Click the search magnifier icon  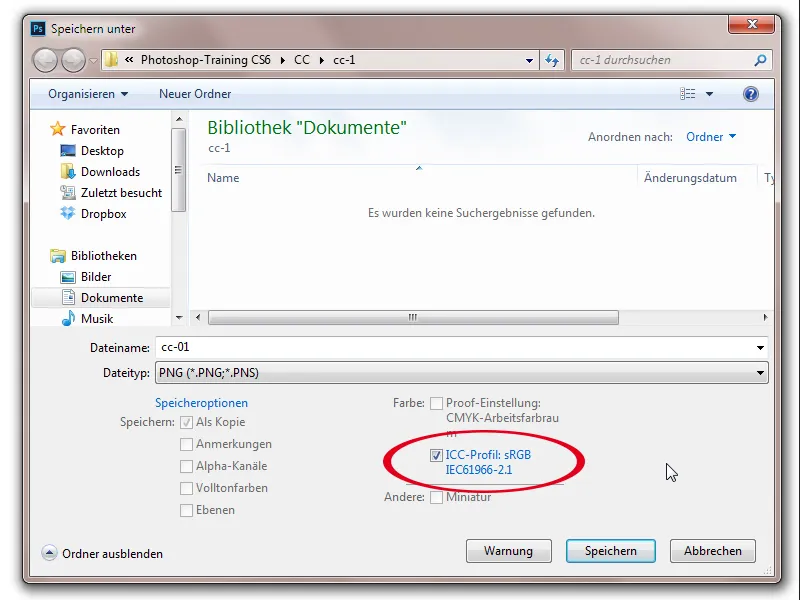760,60
